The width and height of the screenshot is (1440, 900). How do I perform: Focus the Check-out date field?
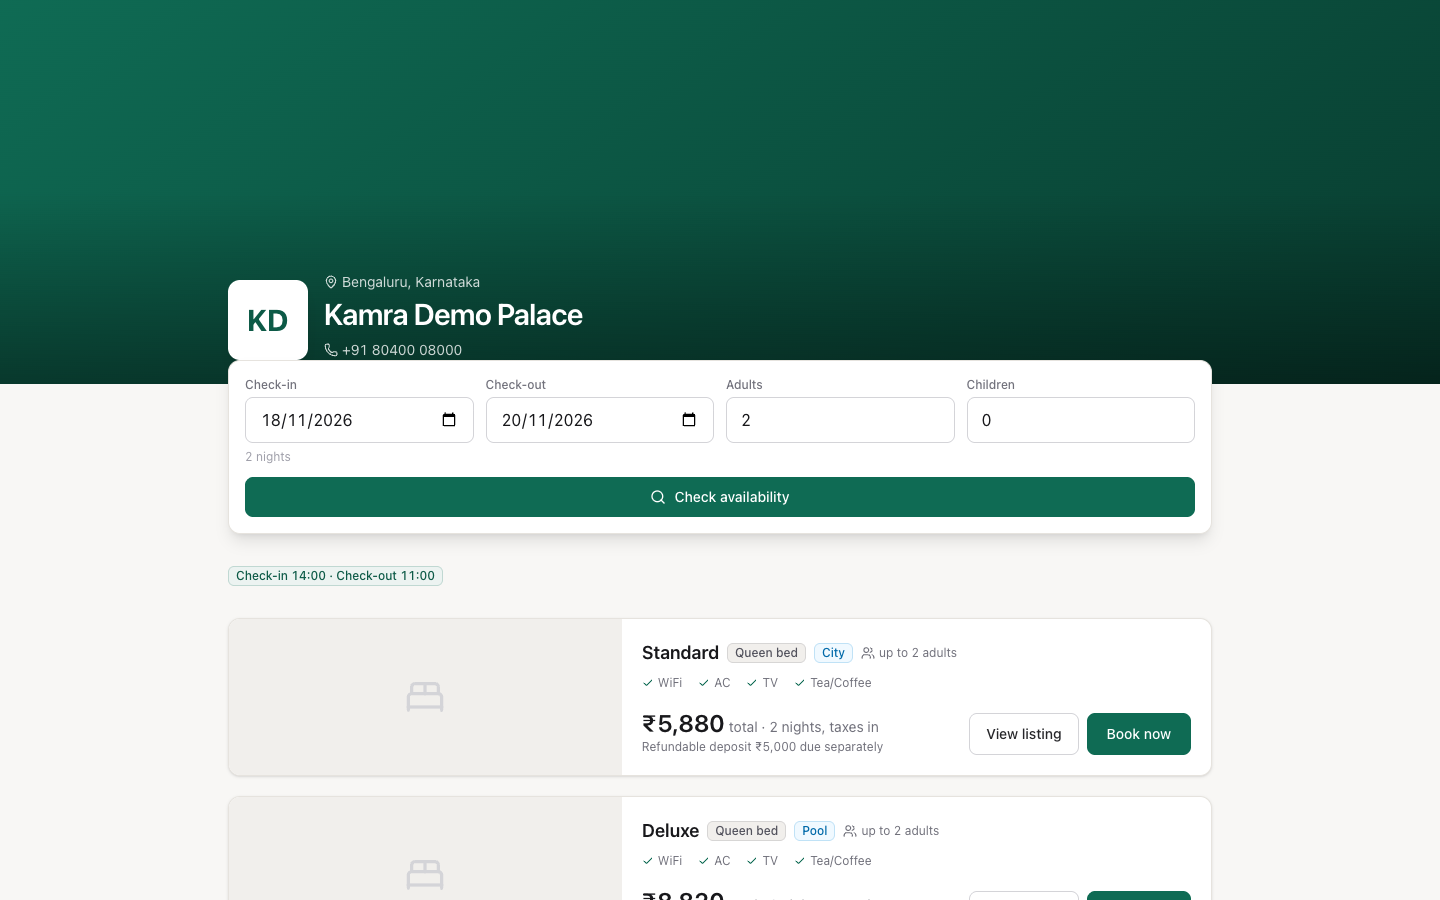coord(600,420)
